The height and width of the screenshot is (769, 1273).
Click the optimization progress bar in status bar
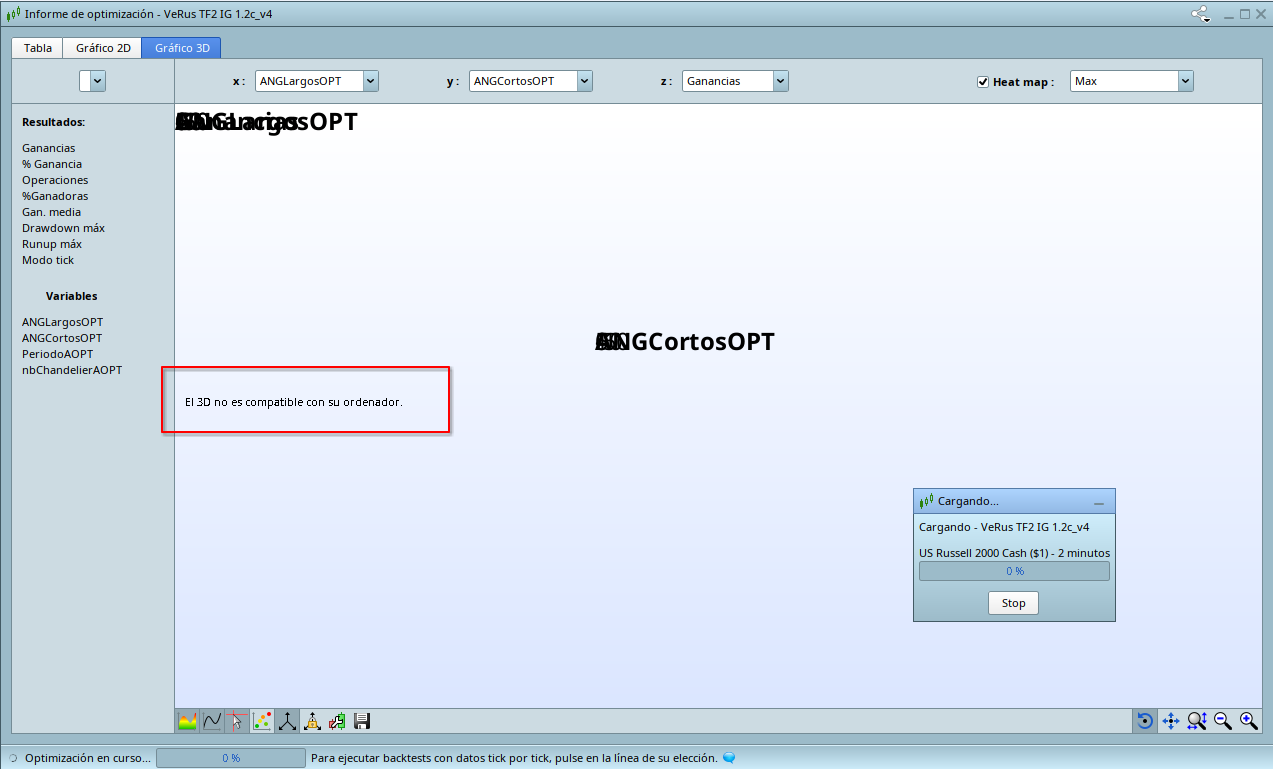point(230,758)
